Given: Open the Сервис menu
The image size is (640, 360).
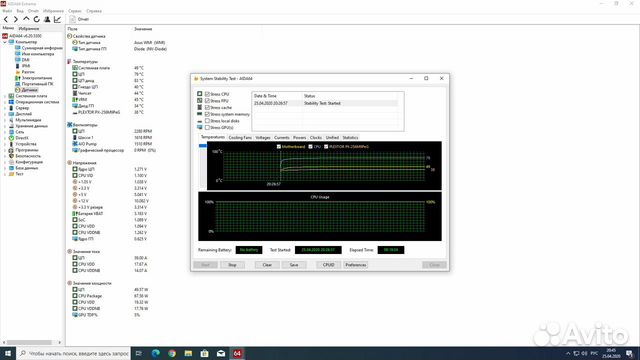Looking at the screenshot, I should [75, 11].
